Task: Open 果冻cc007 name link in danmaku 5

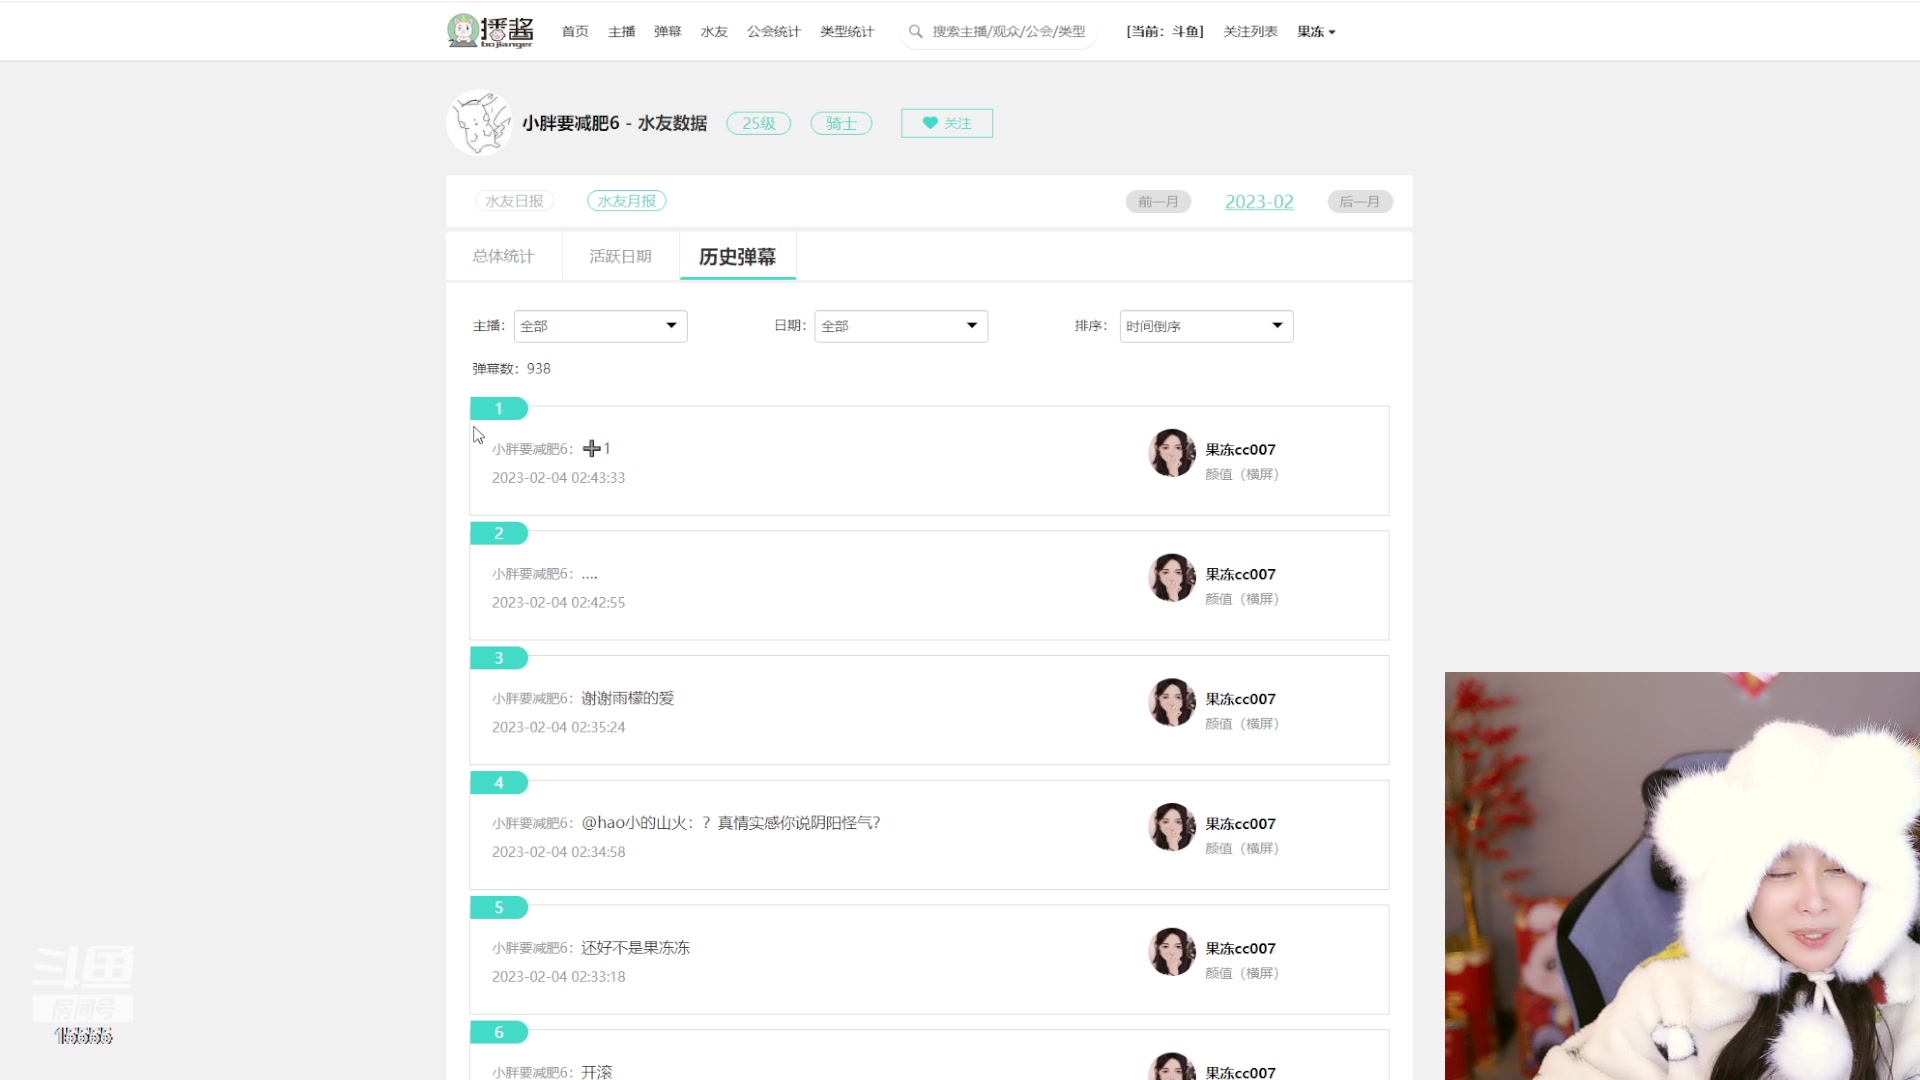Action: (1240, 948)
